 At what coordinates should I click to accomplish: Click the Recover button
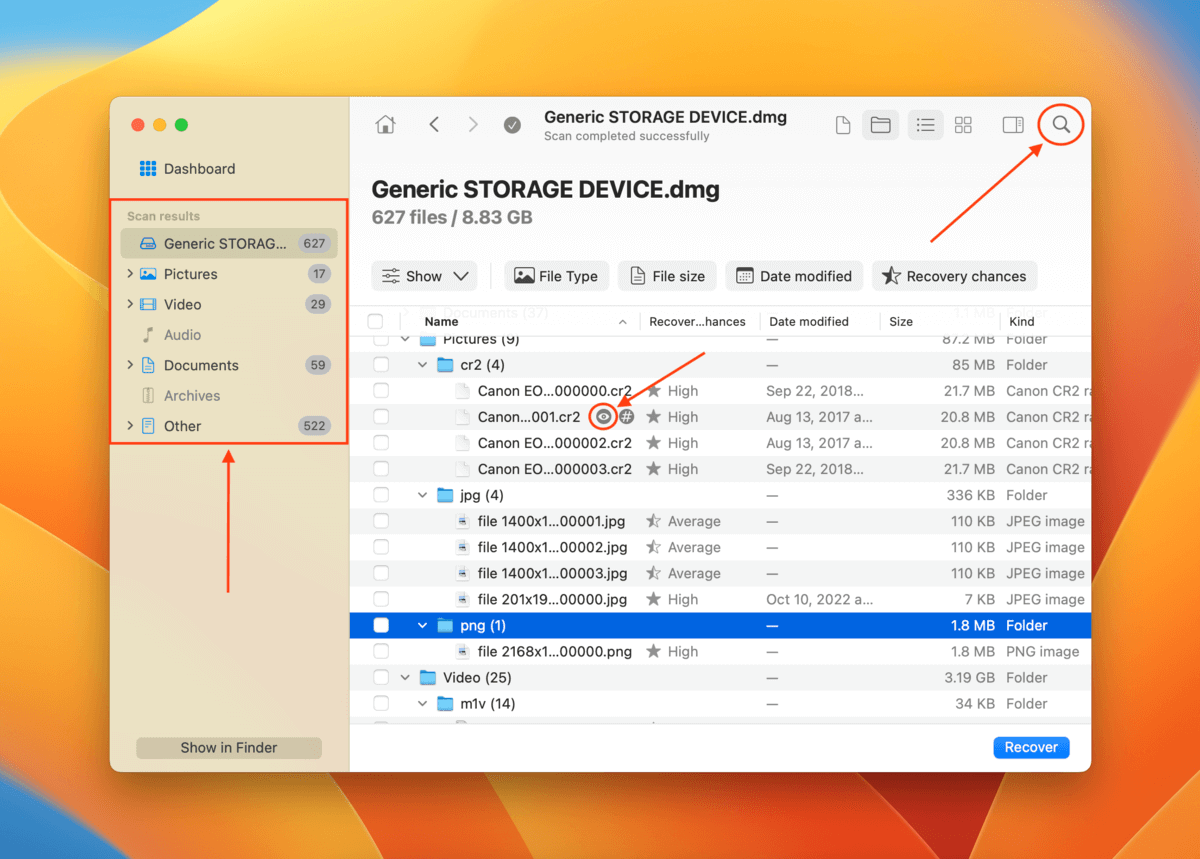tap(1031, 747)
